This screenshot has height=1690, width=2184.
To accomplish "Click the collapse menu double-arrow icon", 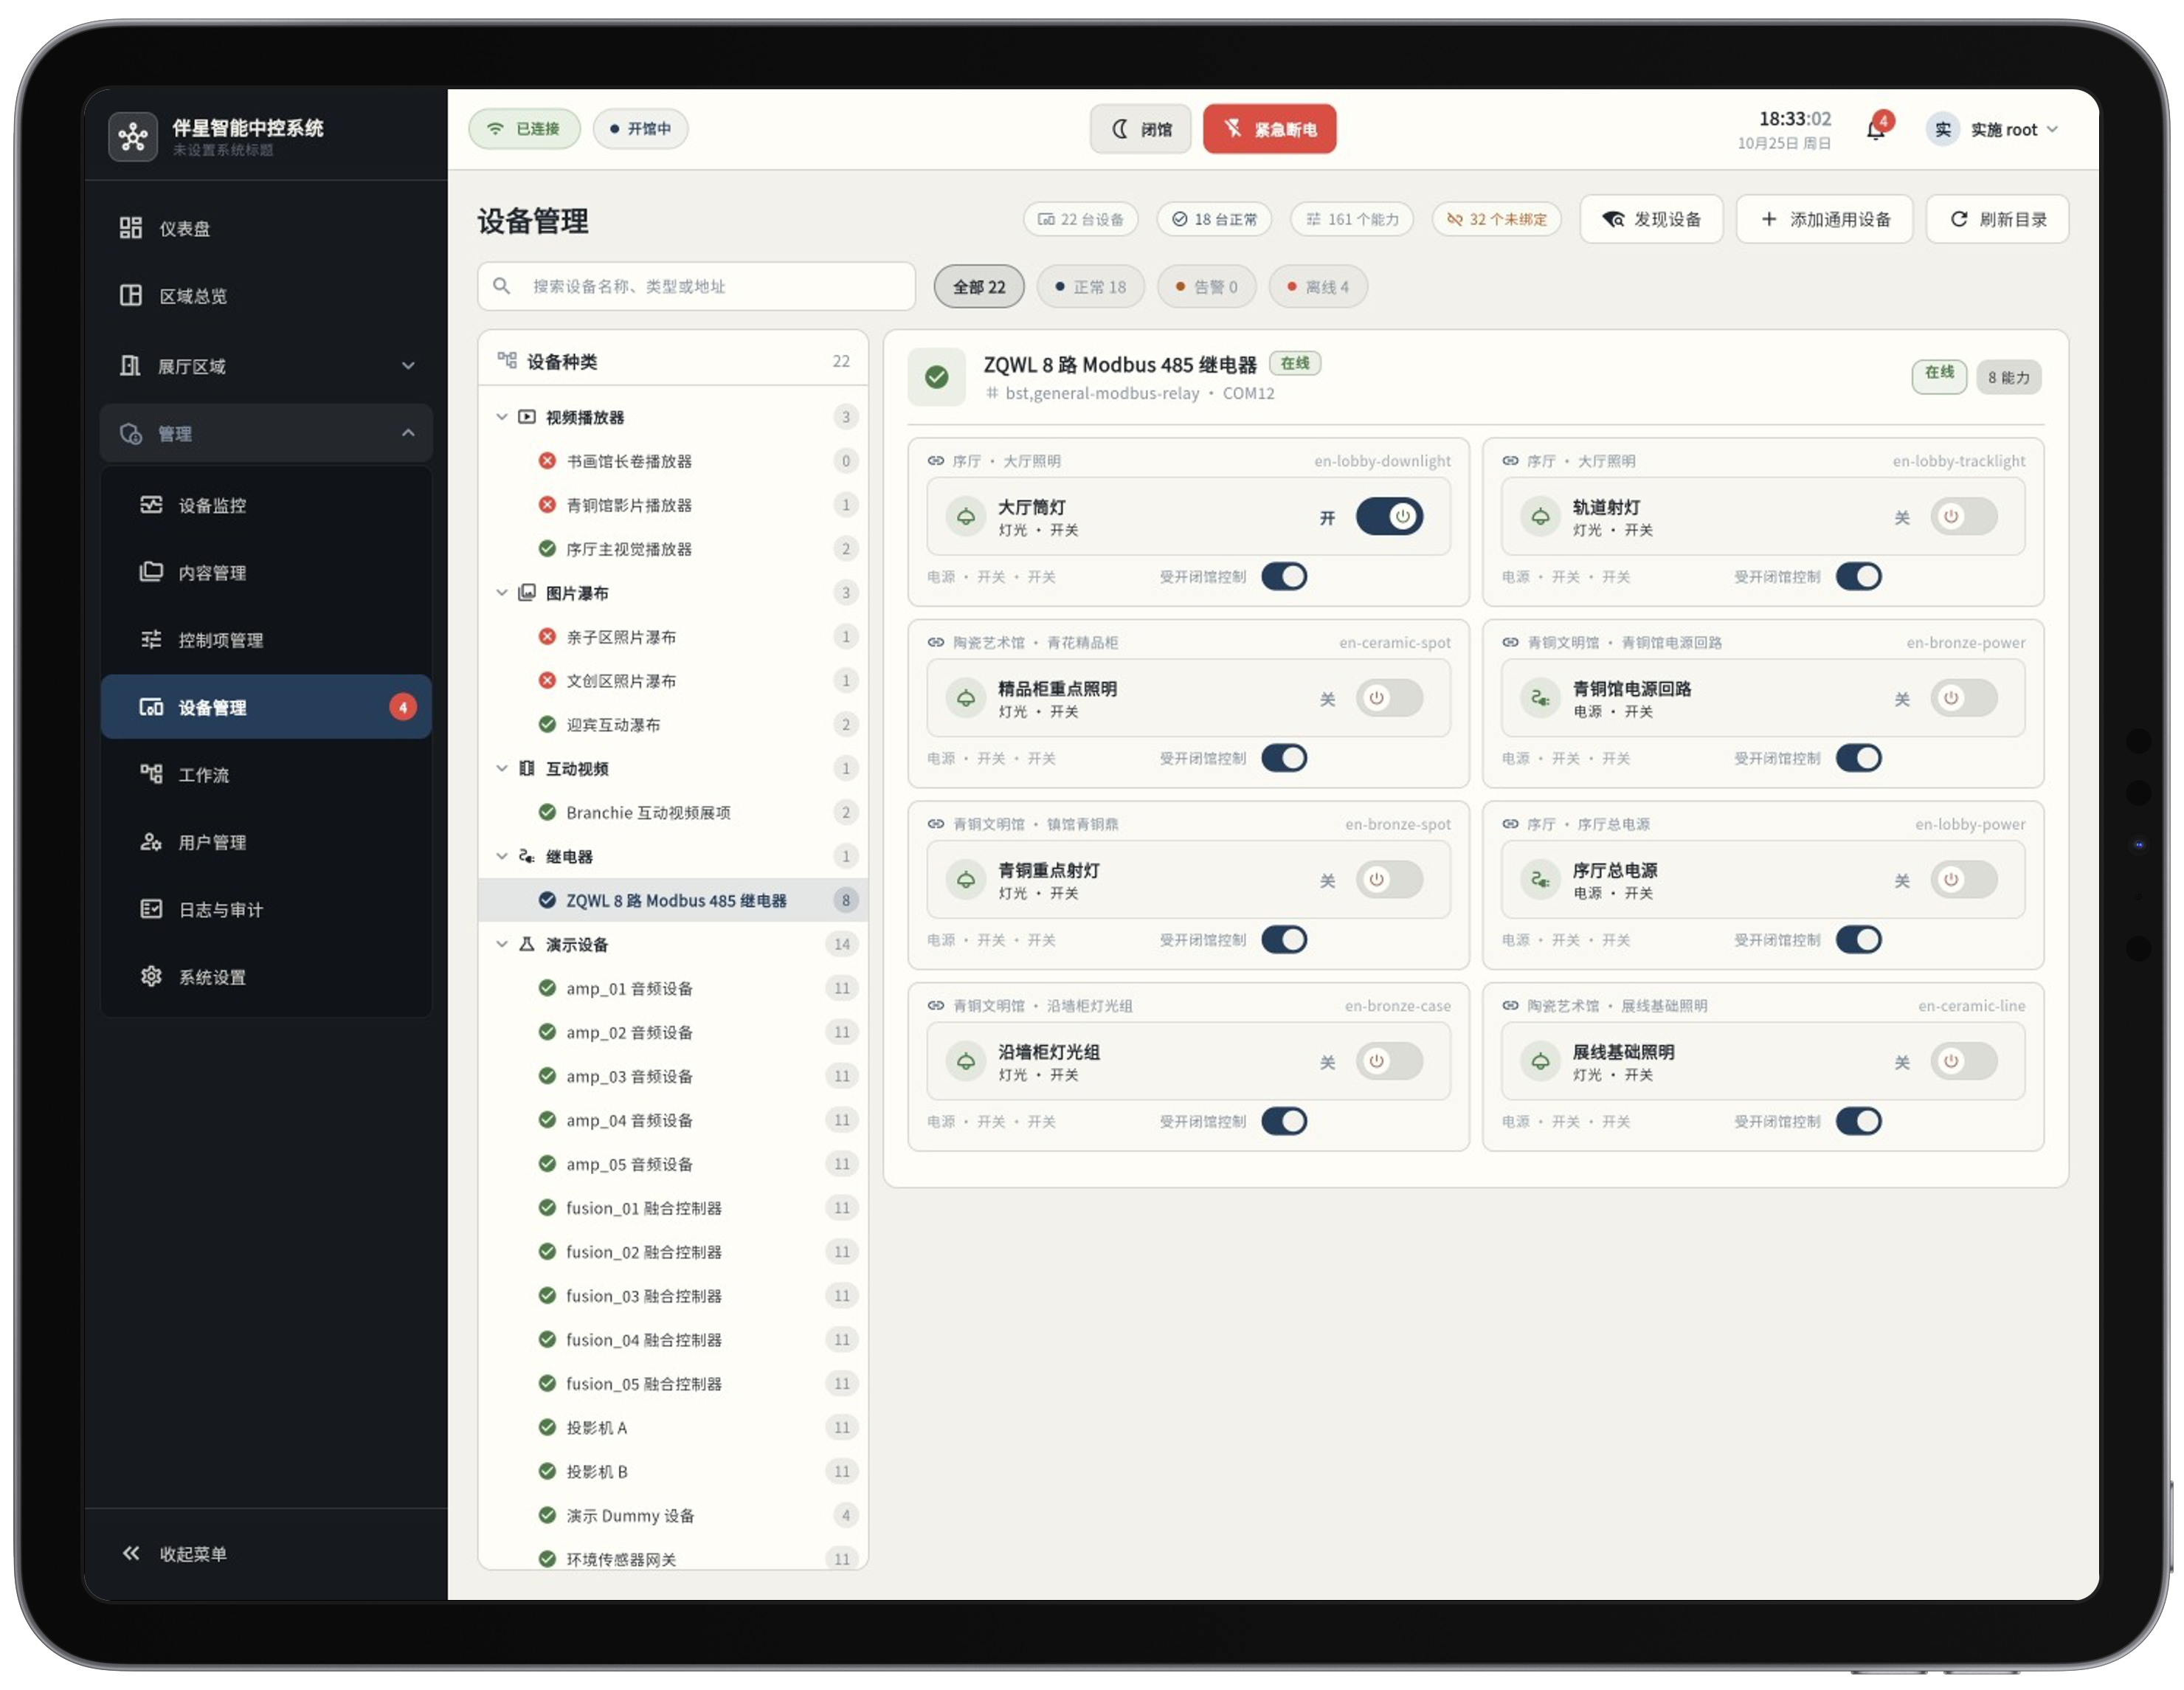I will [x=131, y=1553].
